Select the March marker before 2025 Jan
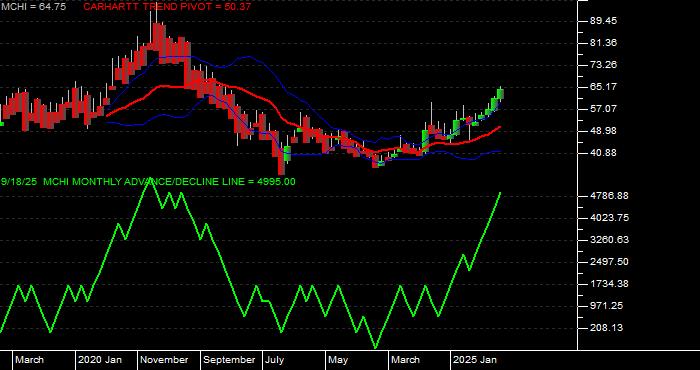The image size is (700, 370). [405, 360]
